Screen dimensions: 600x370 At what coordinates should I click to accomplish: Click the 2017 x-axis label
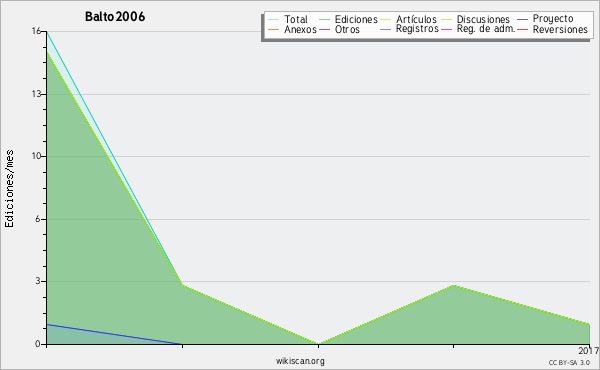[x=589, y=350]
